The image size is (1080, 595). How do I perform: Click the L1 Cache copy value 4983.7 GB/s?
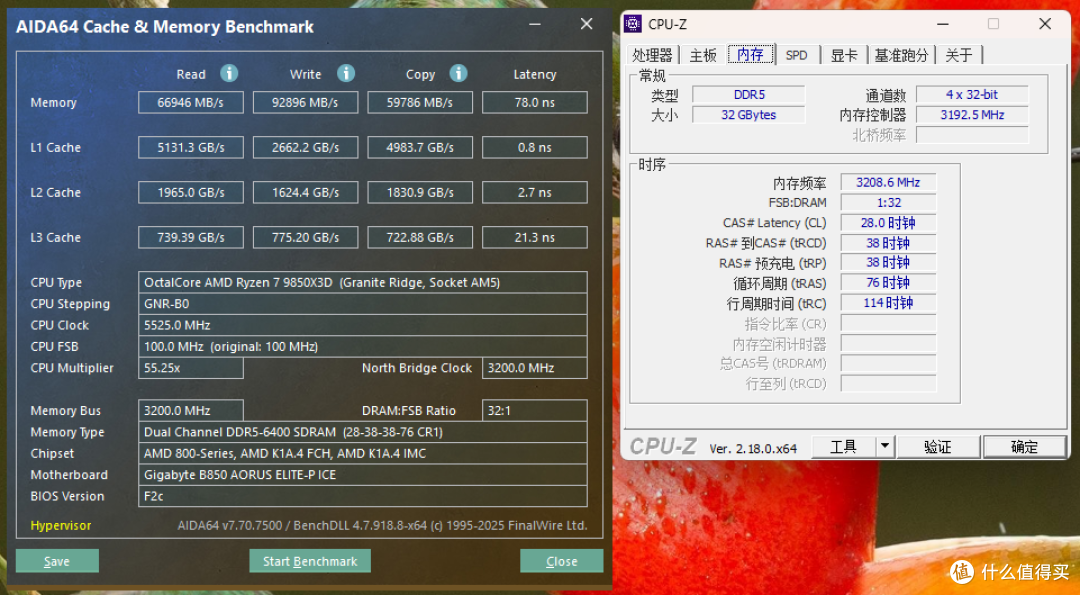[x=420, y=147]
